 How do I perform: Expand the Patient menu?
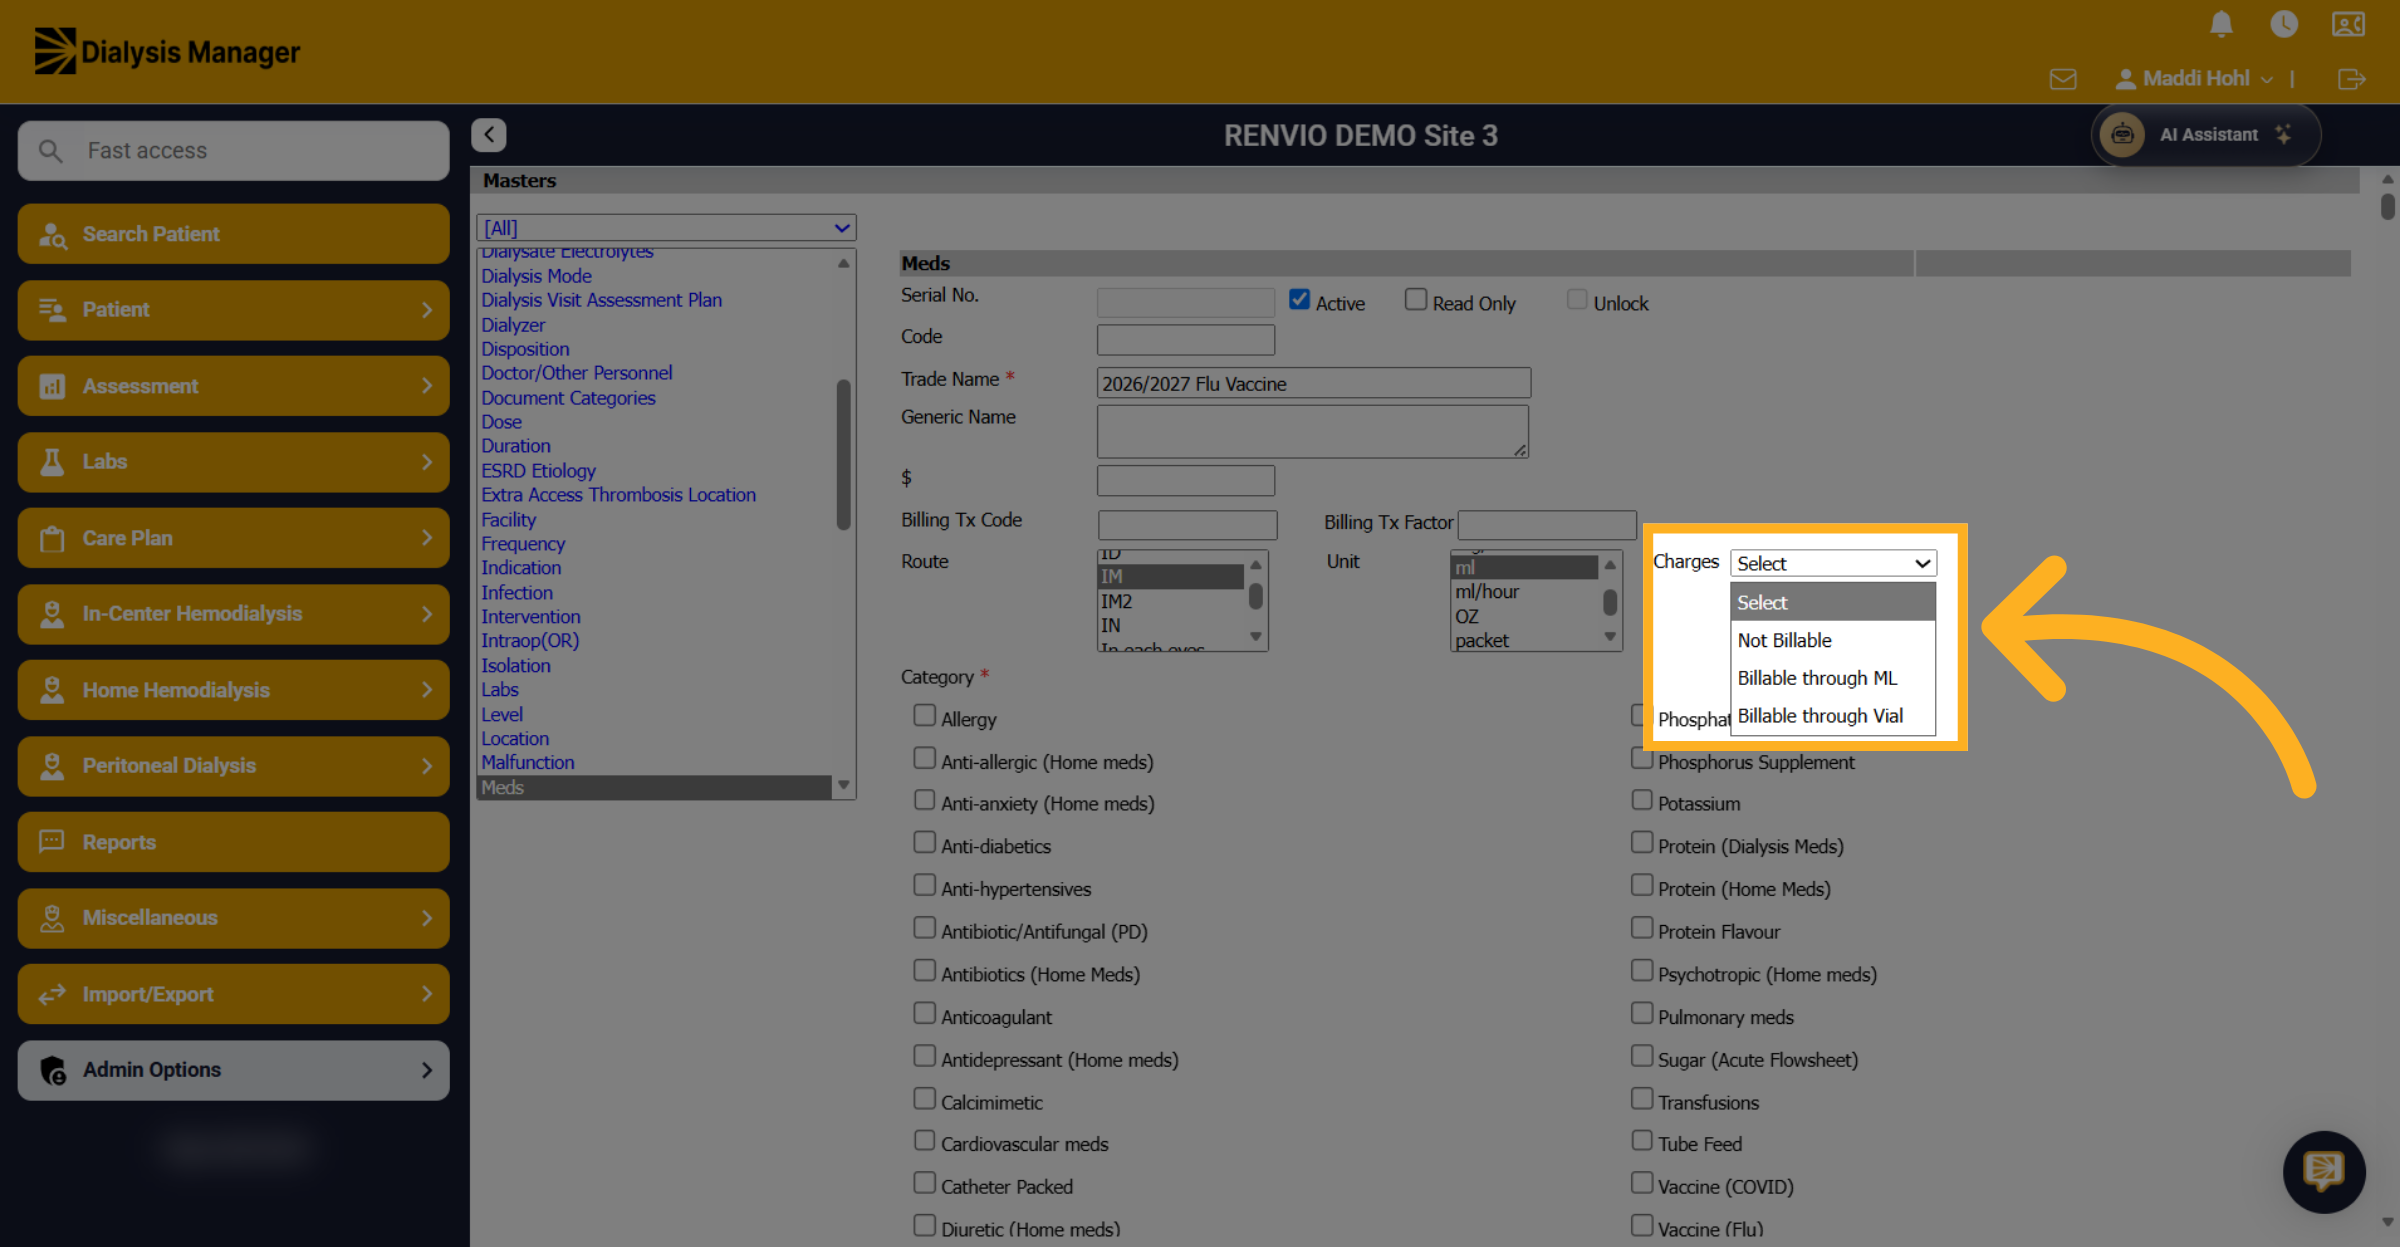(233, 310)
